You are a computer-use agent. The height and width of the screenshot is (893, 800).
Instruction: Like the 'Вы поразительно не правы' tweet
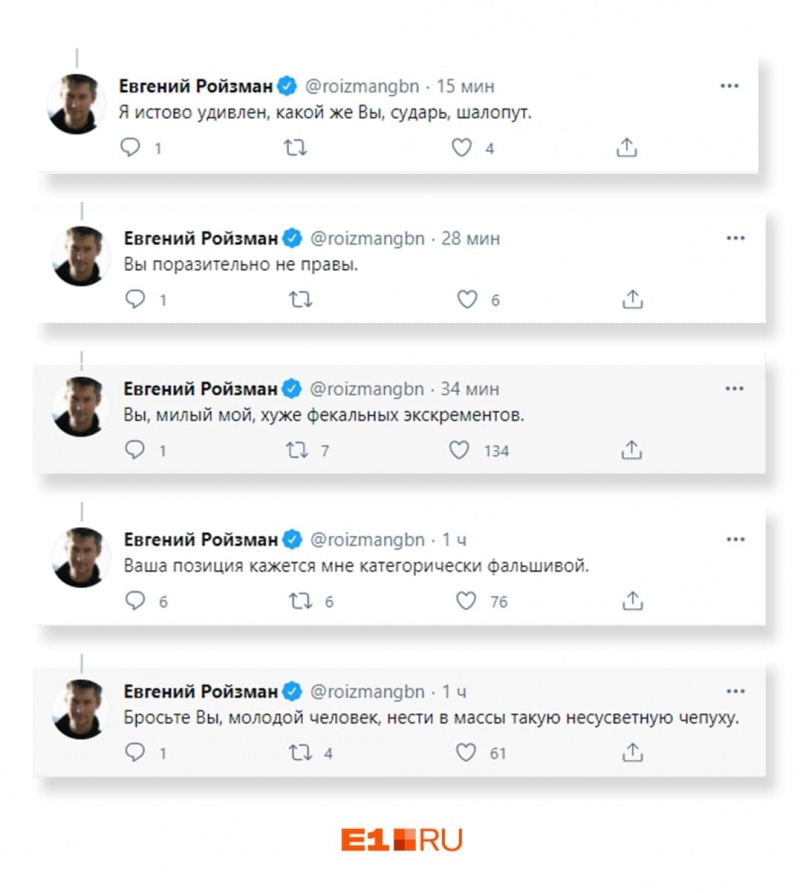(x=467, y=299)
